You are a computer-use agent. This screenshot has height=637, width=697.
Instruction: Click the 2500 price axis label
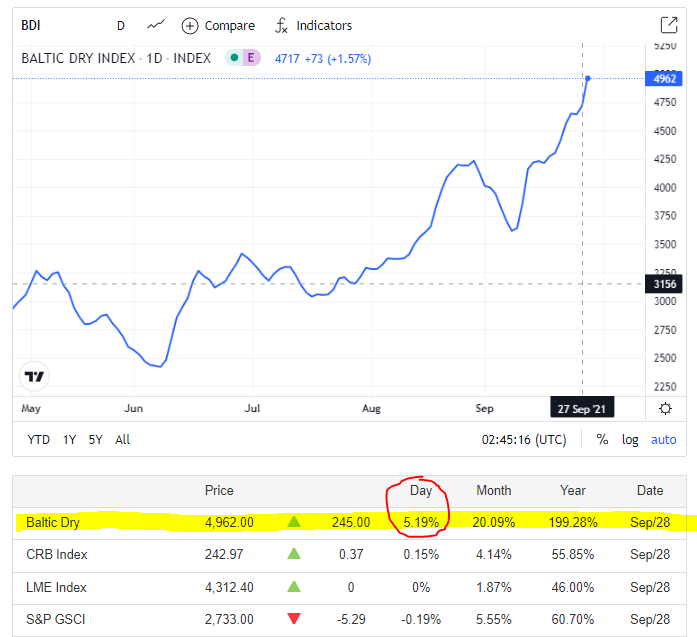point(665,358)
